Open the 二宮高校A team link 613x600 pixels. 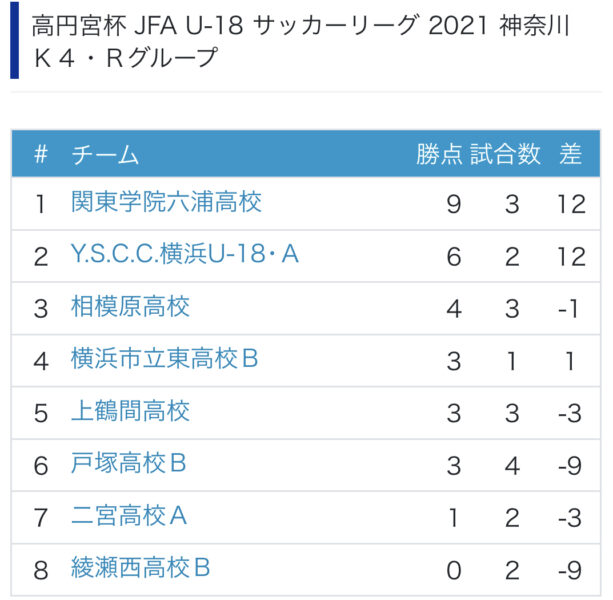[129, 516]
